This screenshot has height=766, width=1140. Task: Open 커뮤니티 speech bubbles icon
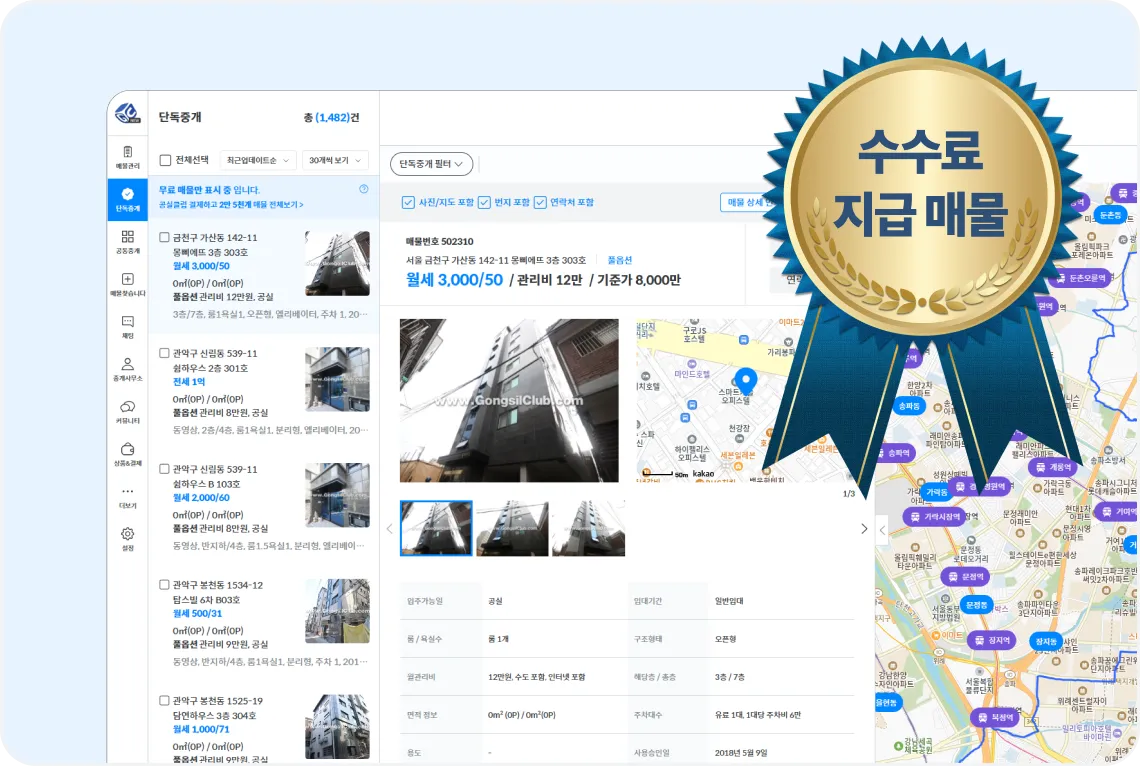[x=127, y=411]
